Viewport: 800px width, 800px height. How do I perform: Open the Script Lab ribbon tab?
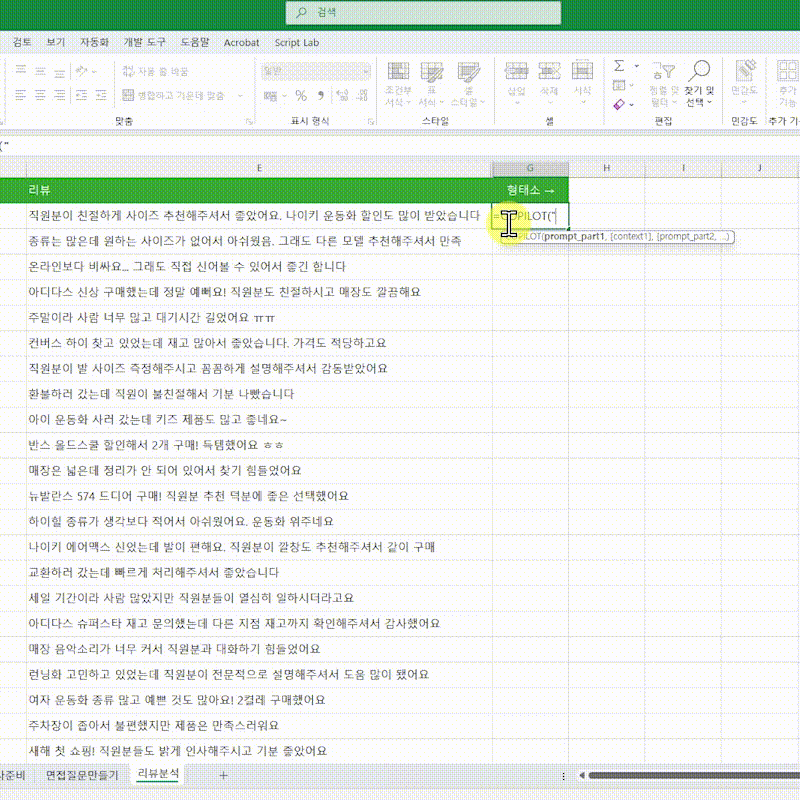pos(297,43)
